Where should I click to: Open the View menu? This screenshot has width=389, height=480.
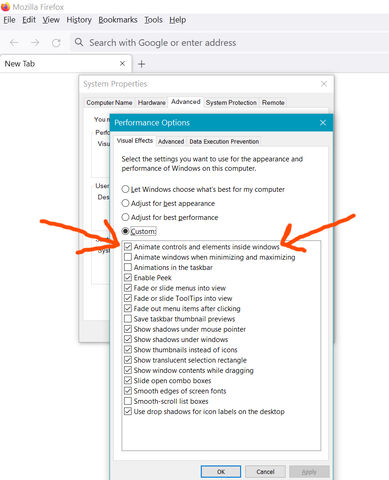click(51, 20)
